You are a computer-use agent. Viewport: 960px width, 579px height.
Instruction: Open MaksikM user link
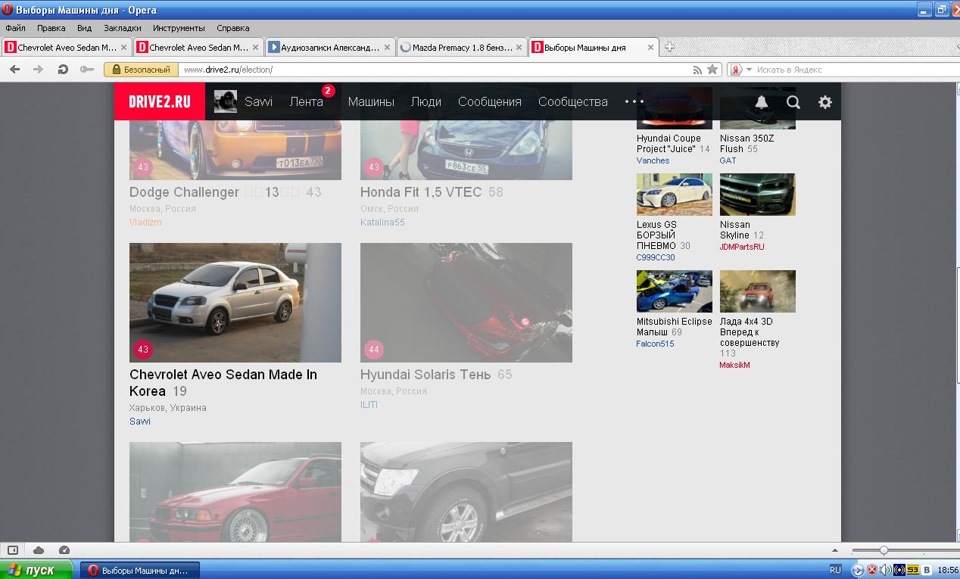(735, 365)
